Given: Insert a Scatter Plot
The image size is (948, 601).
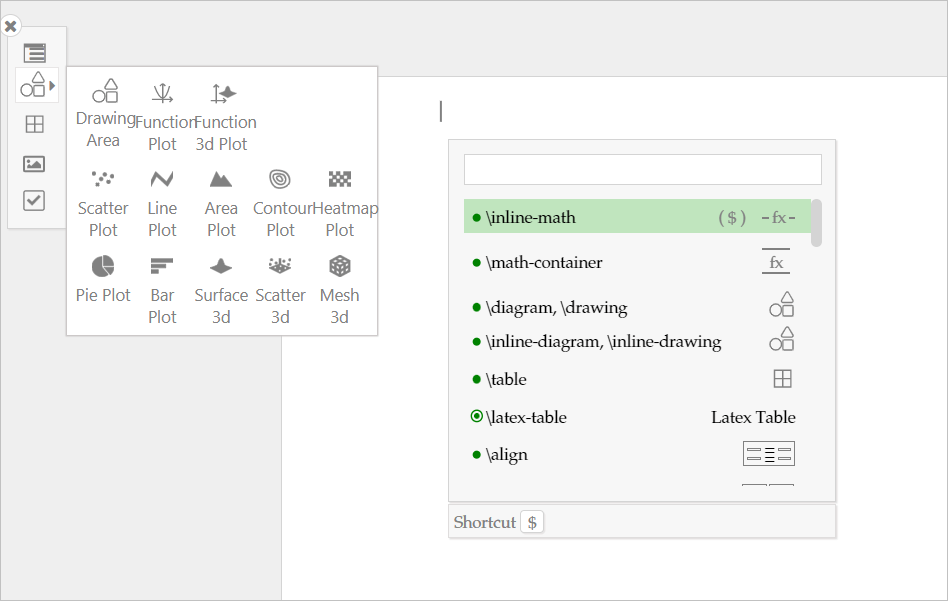Looking at the screenshot, I should pos(103,180).
